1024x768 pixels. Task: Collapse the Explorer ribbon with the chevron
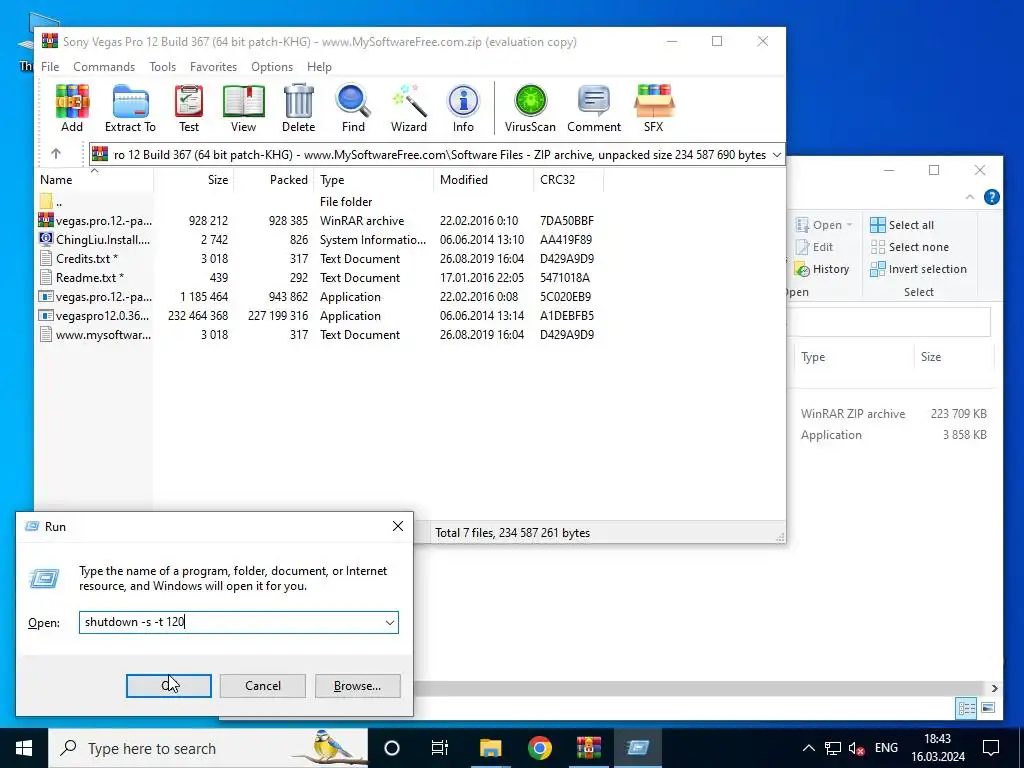point(970,197)
